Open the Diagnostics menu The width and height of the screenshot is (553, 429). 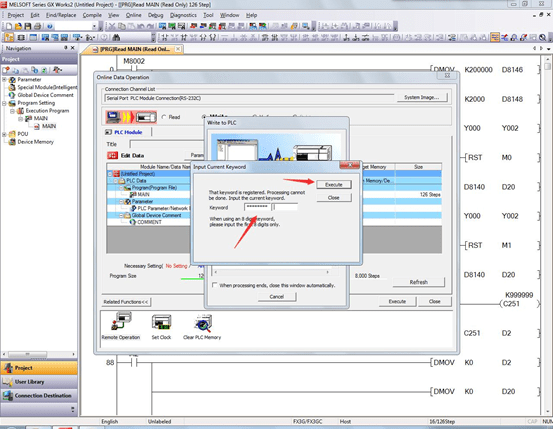[183, 15]
